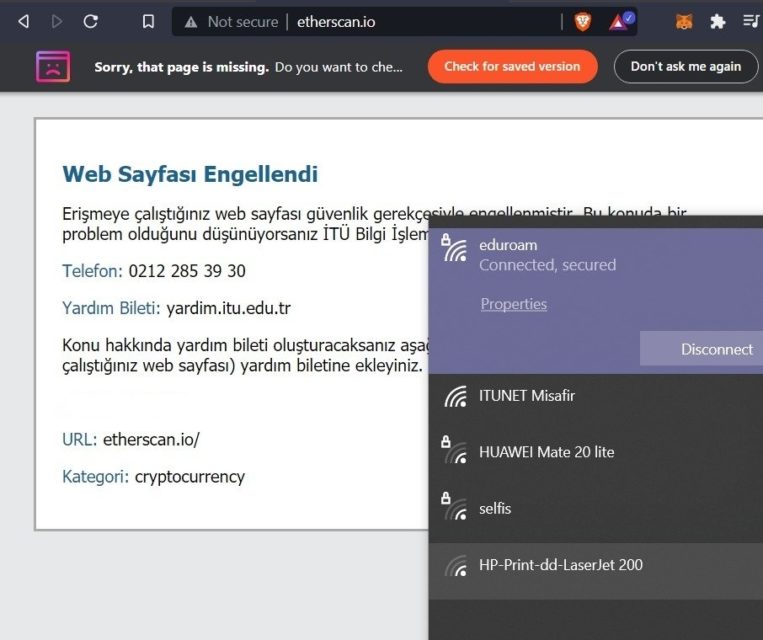Viewport: 763px width, 640px height.
Task: Click Sorry, that page is missing message
Action: click(182, 67)
